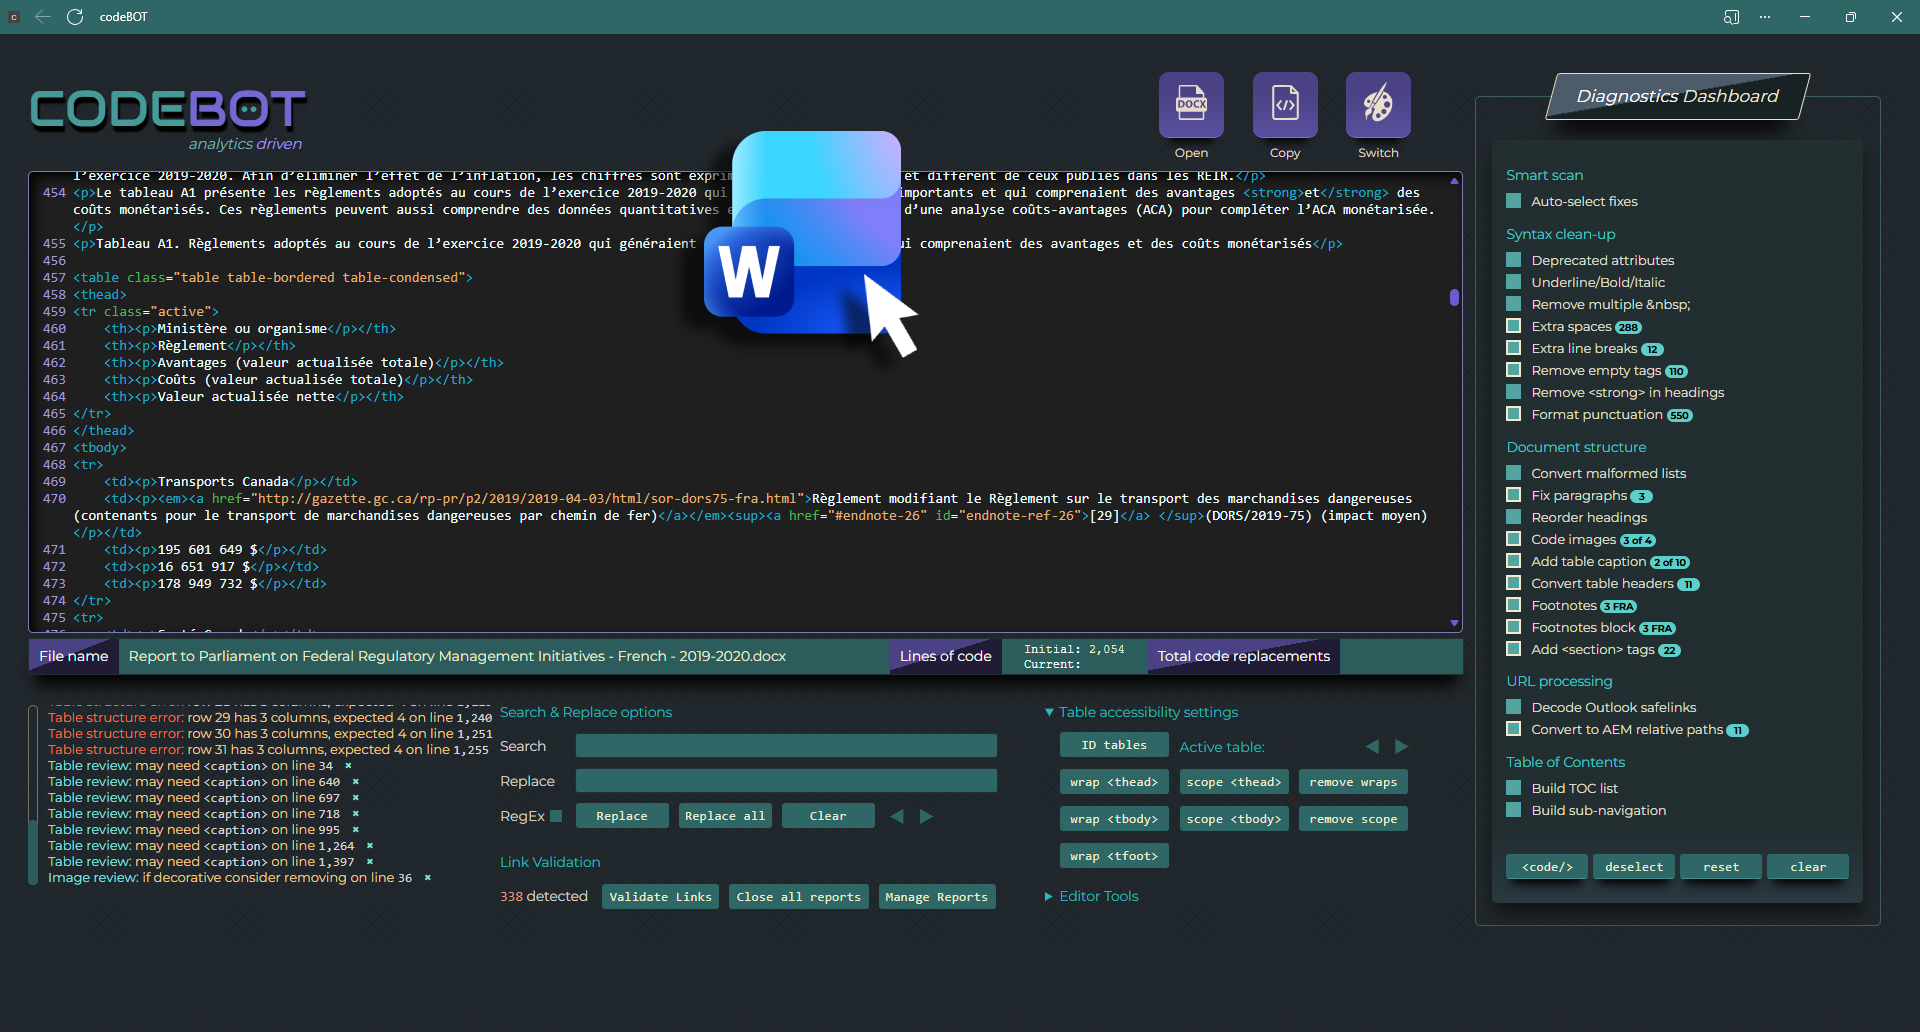Click the Open DOCX file icon

click(1190, 105)
